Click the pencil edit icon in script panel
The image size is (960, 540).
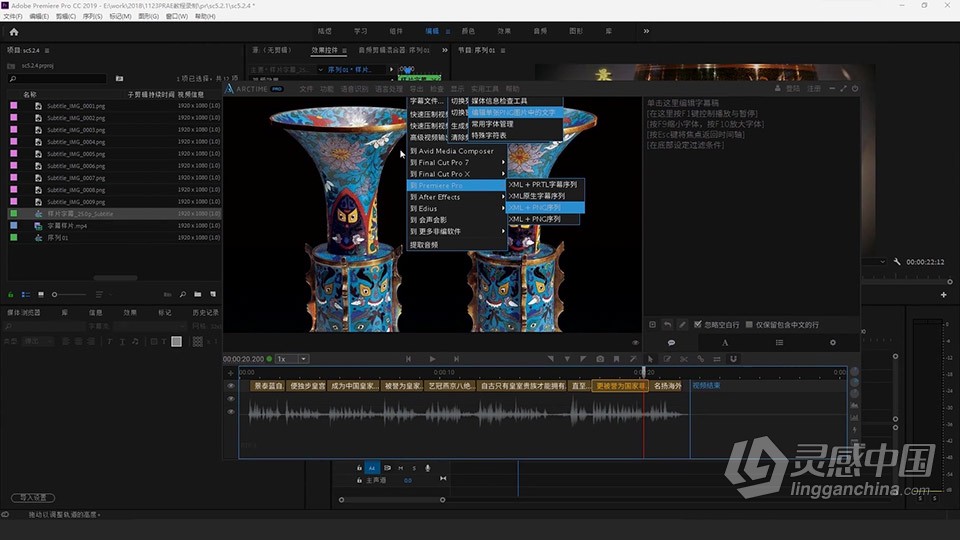click(x=682, y=324)
